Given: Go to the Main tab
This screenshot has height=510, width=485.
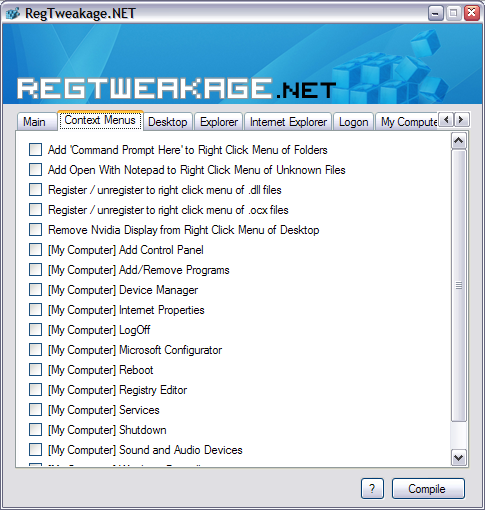Looking at the screenshot, I should pos(34,122).
